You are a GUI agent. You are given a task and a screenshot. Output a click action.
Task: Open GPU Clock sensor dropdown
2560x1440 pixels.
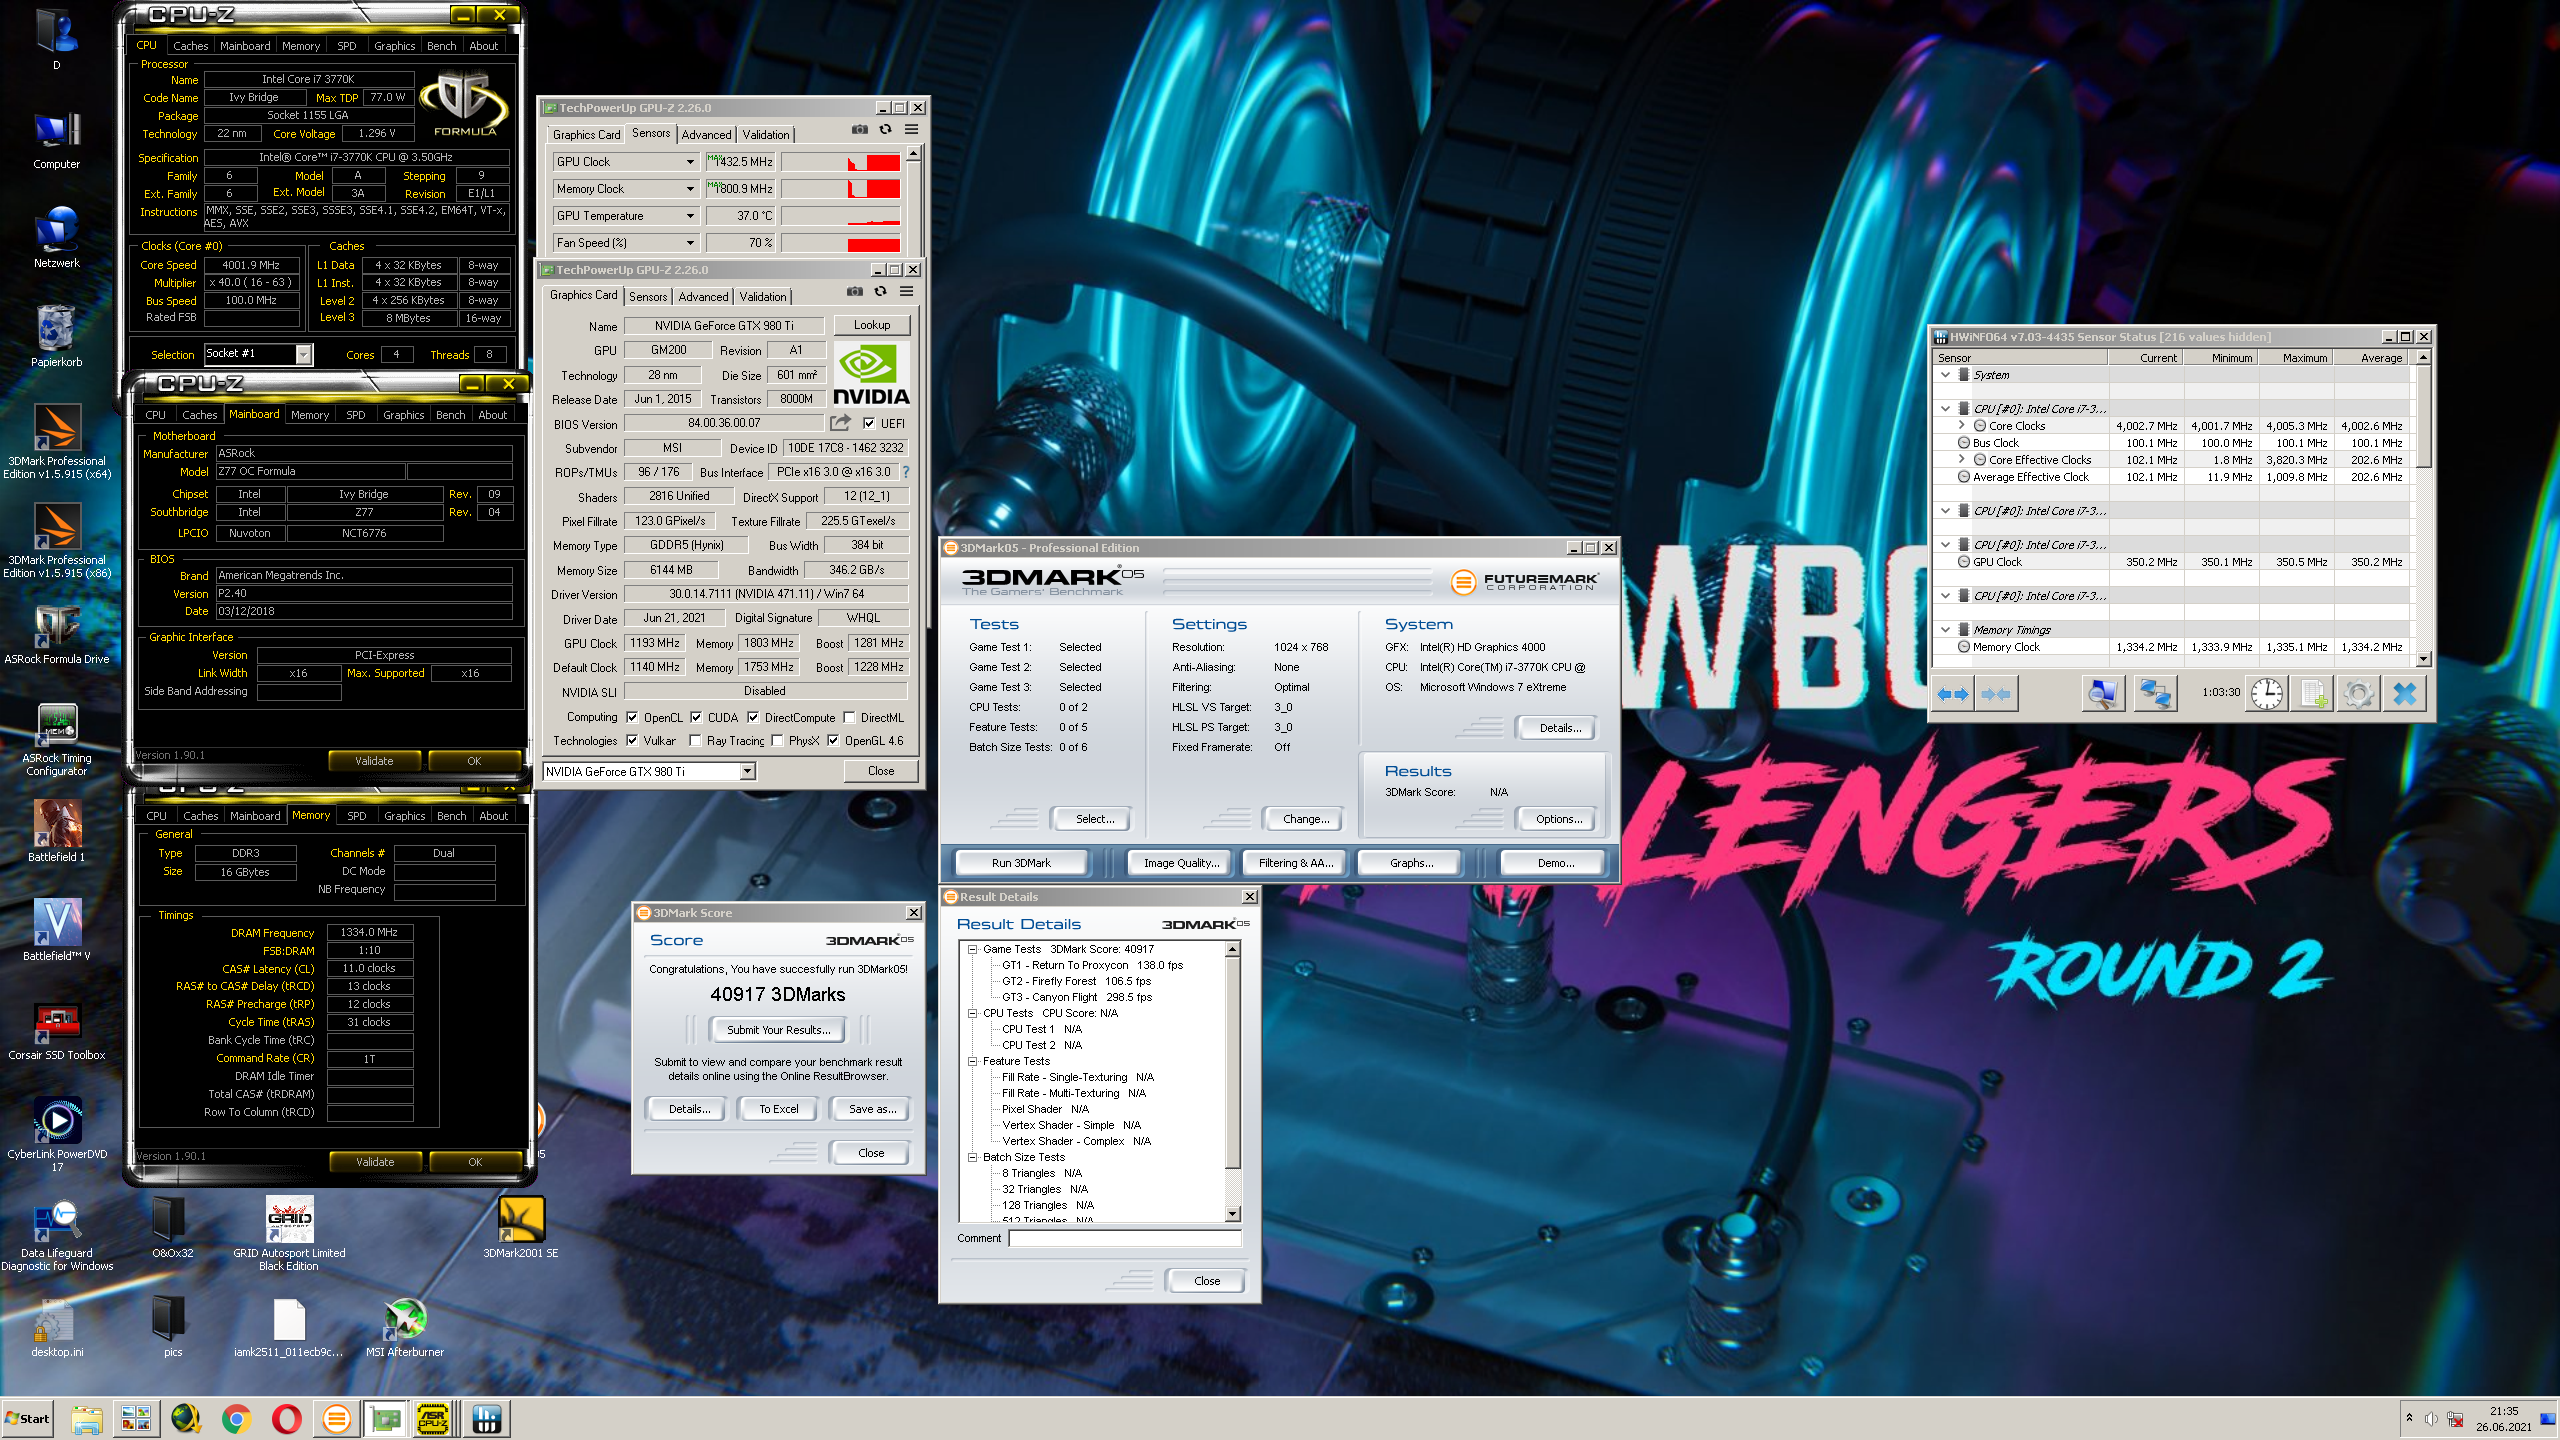[690, 161]
